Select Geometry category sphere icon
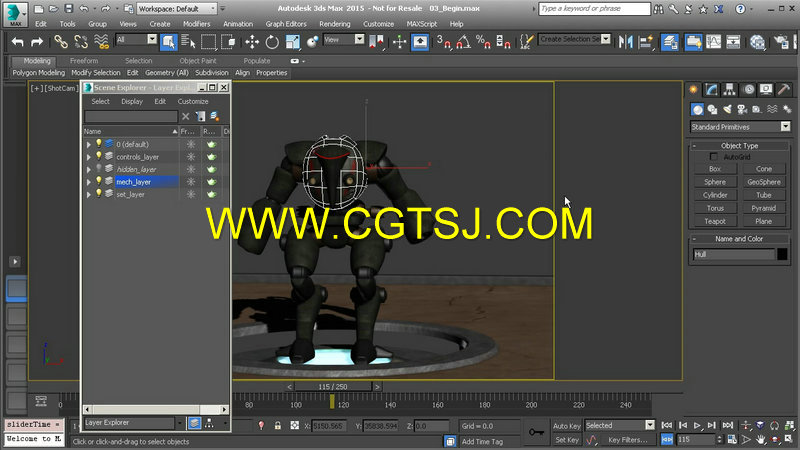 coord(697,109)
